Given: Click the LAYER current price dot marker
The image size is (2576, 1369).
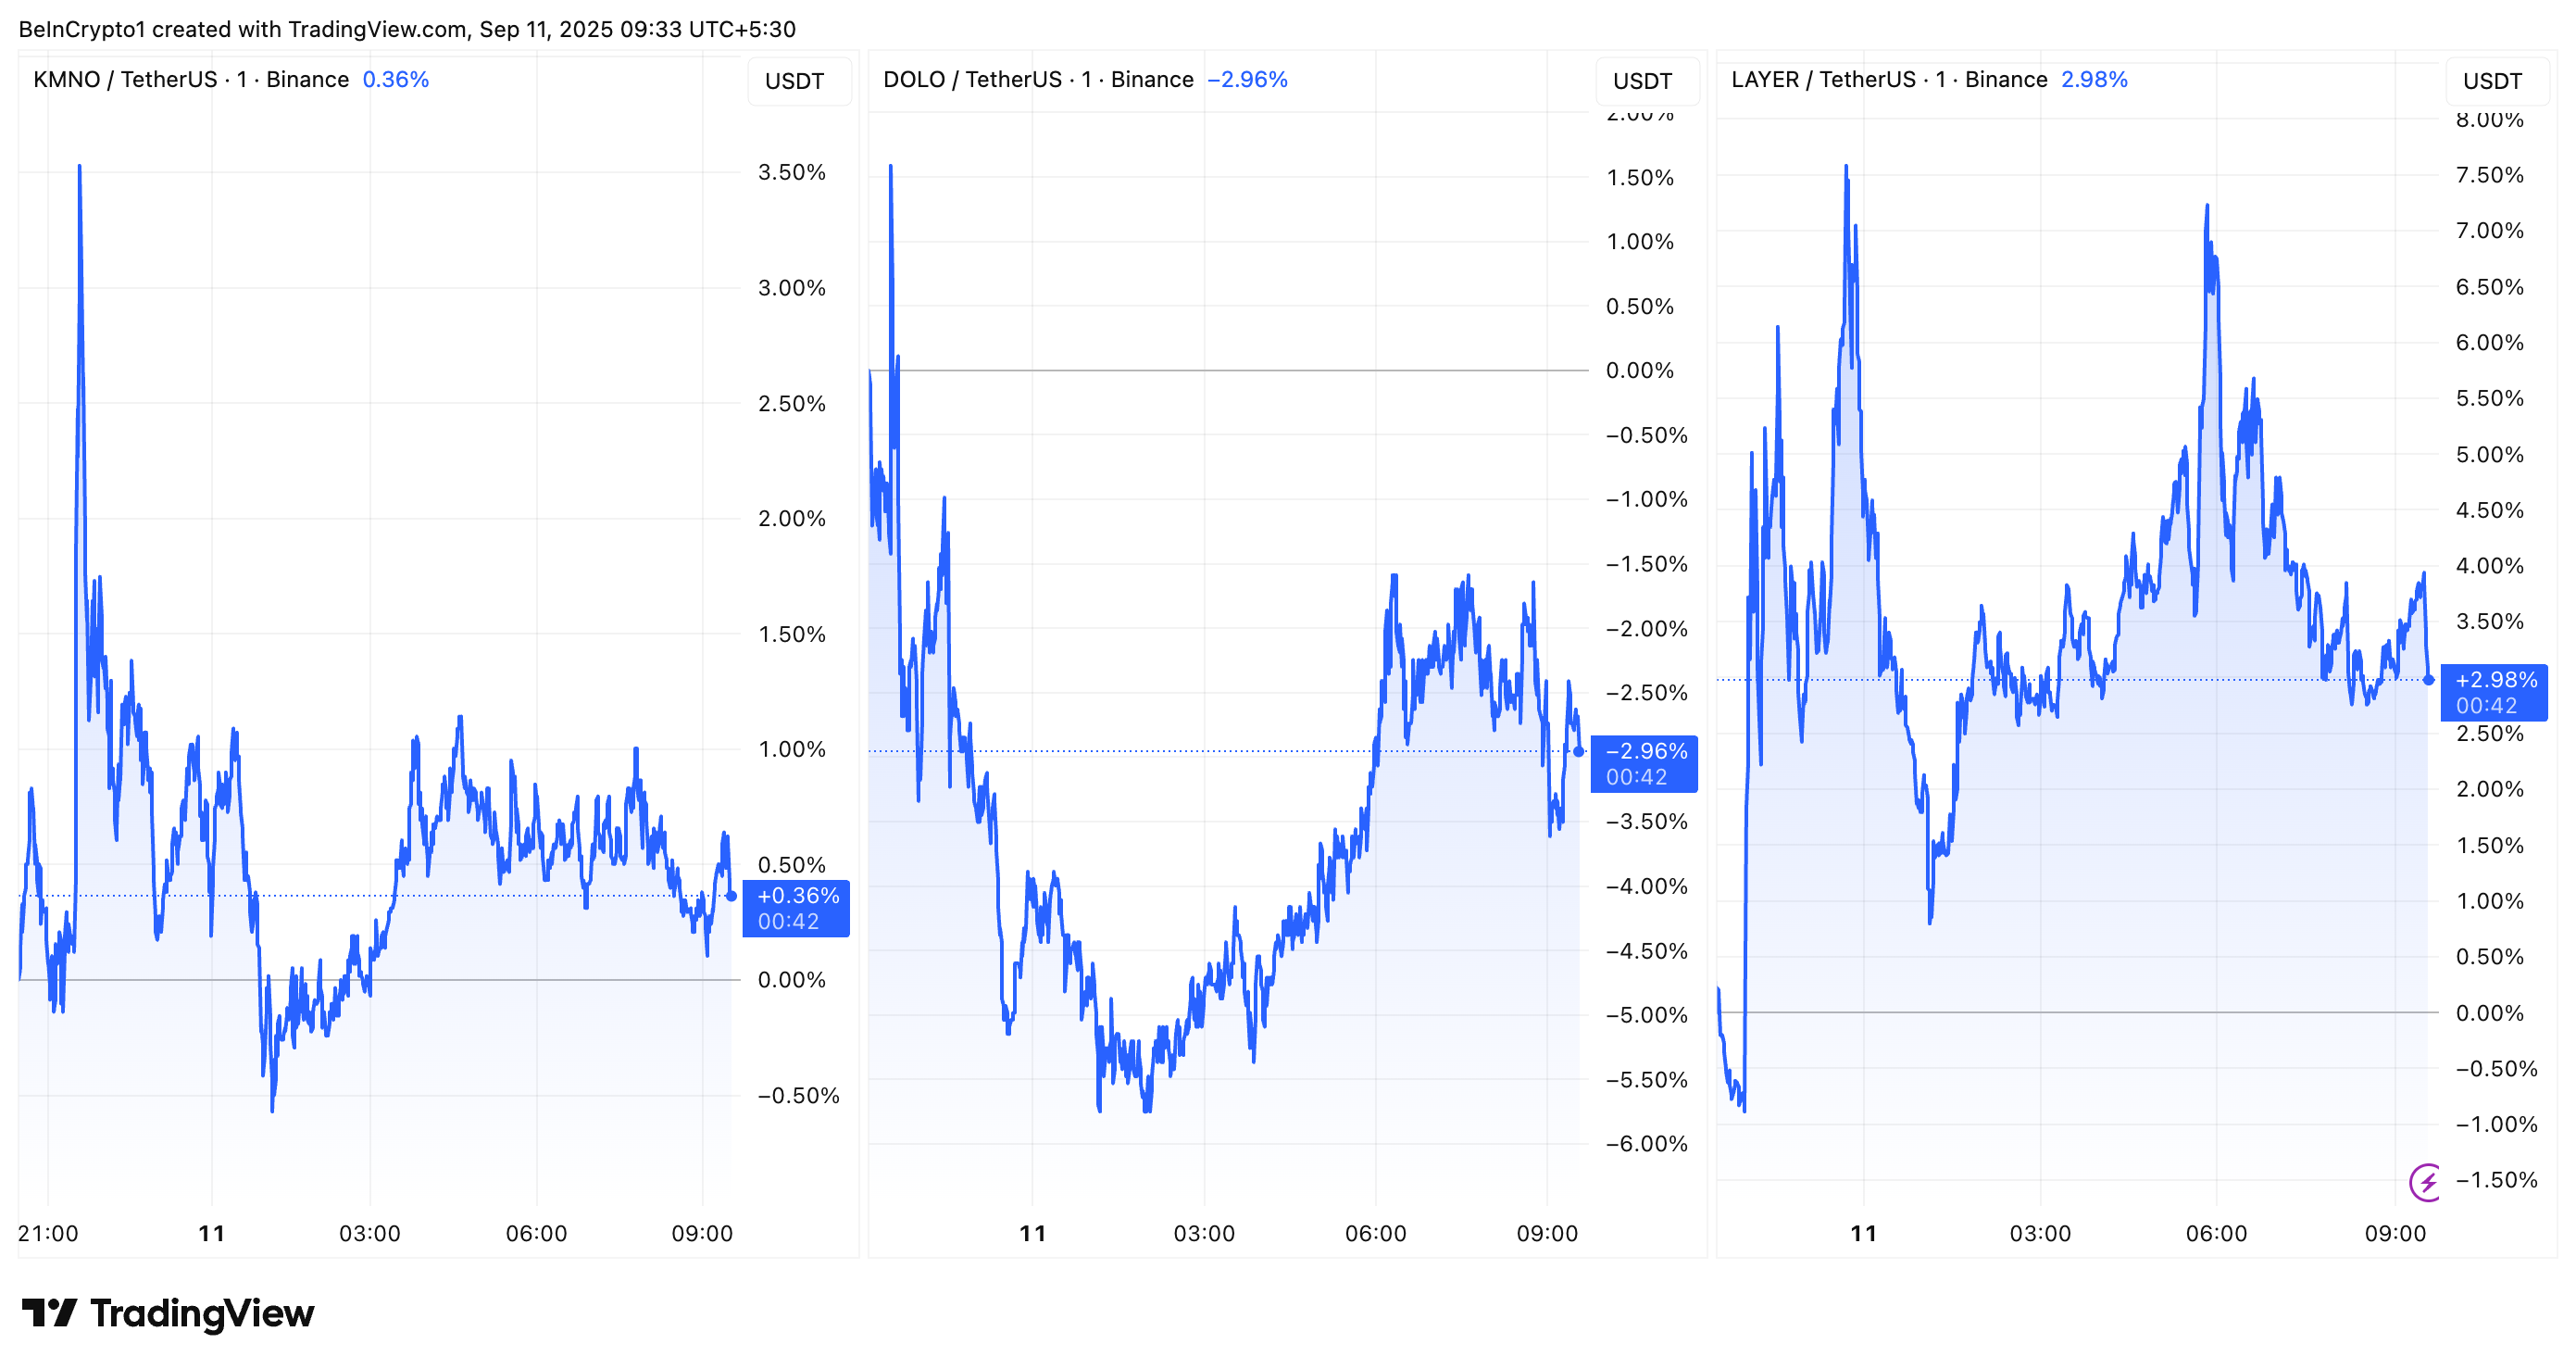Looking at the screenshot, I should point(2429,680).
